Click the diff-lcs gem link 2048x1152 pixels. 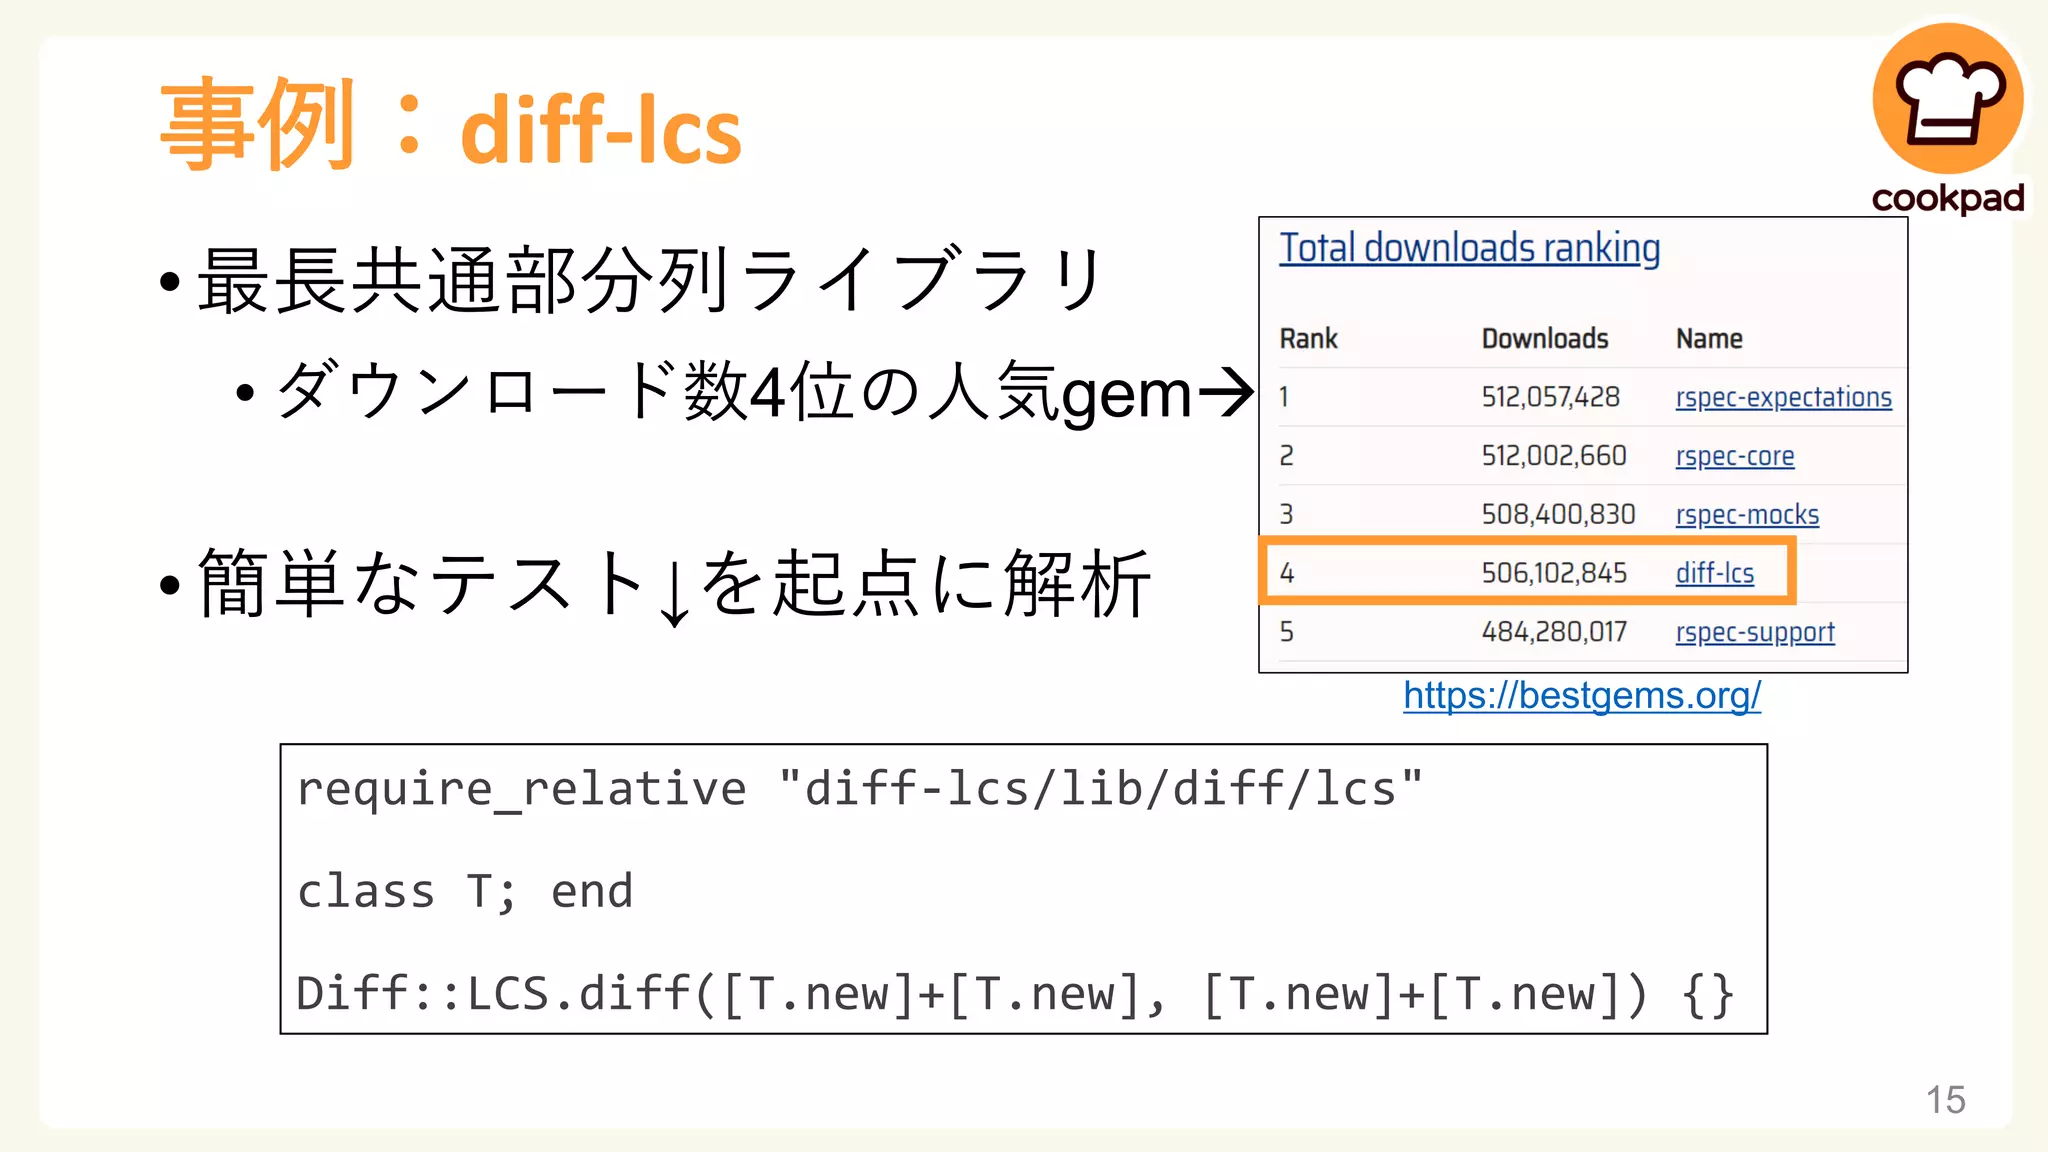(x=1714, y=573)
